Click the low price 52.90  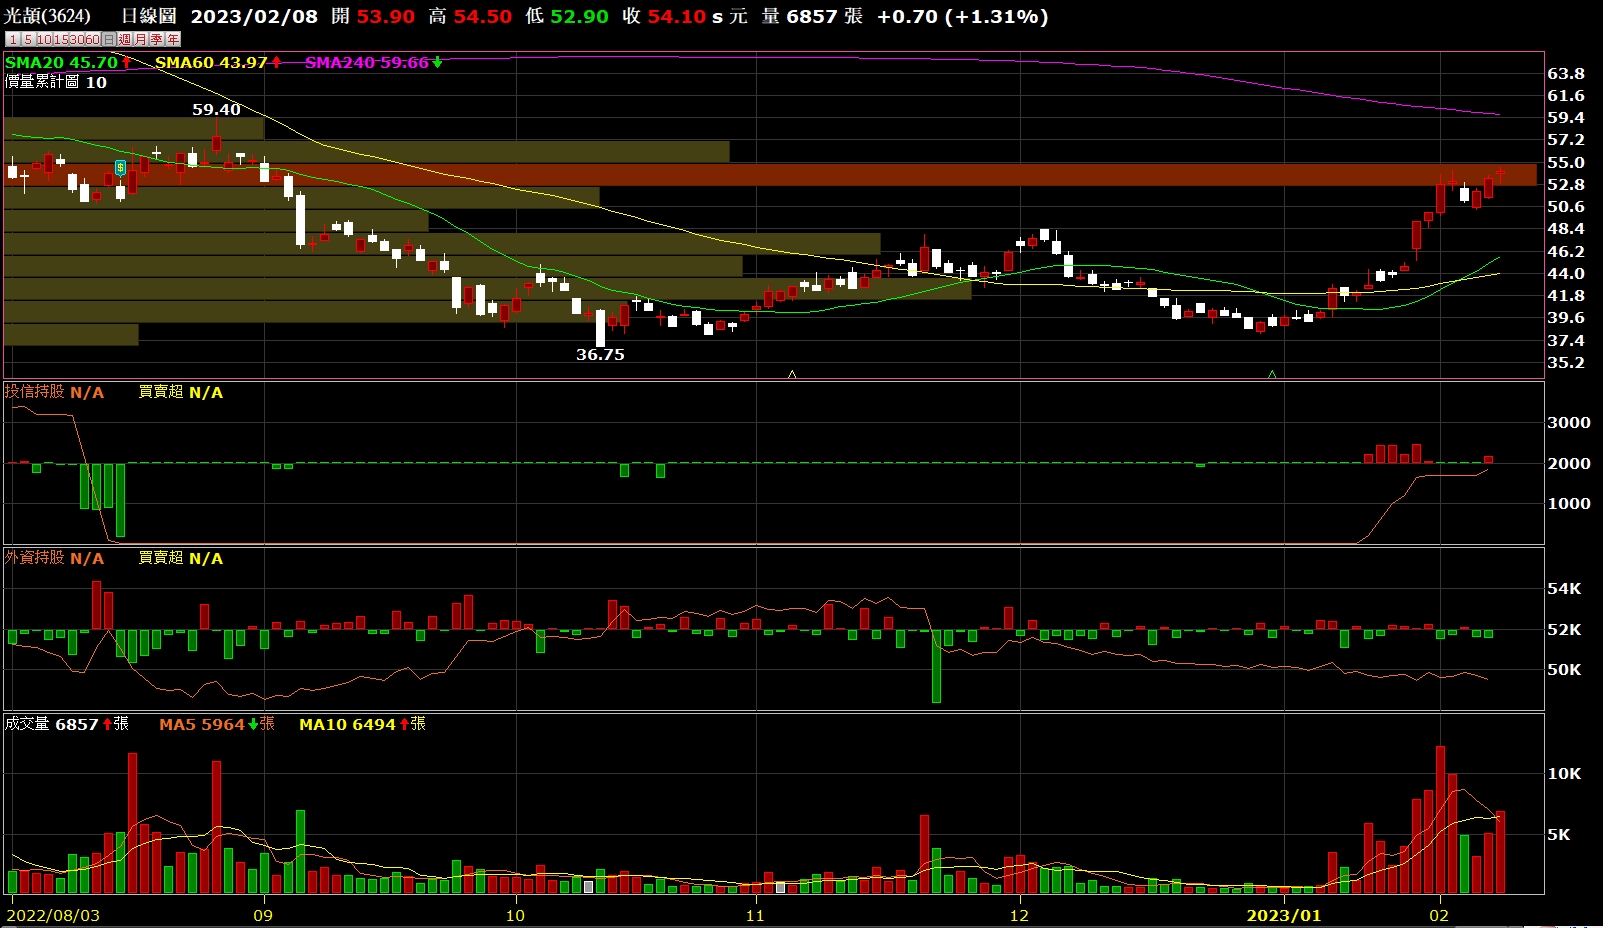[x=579, y=16]
